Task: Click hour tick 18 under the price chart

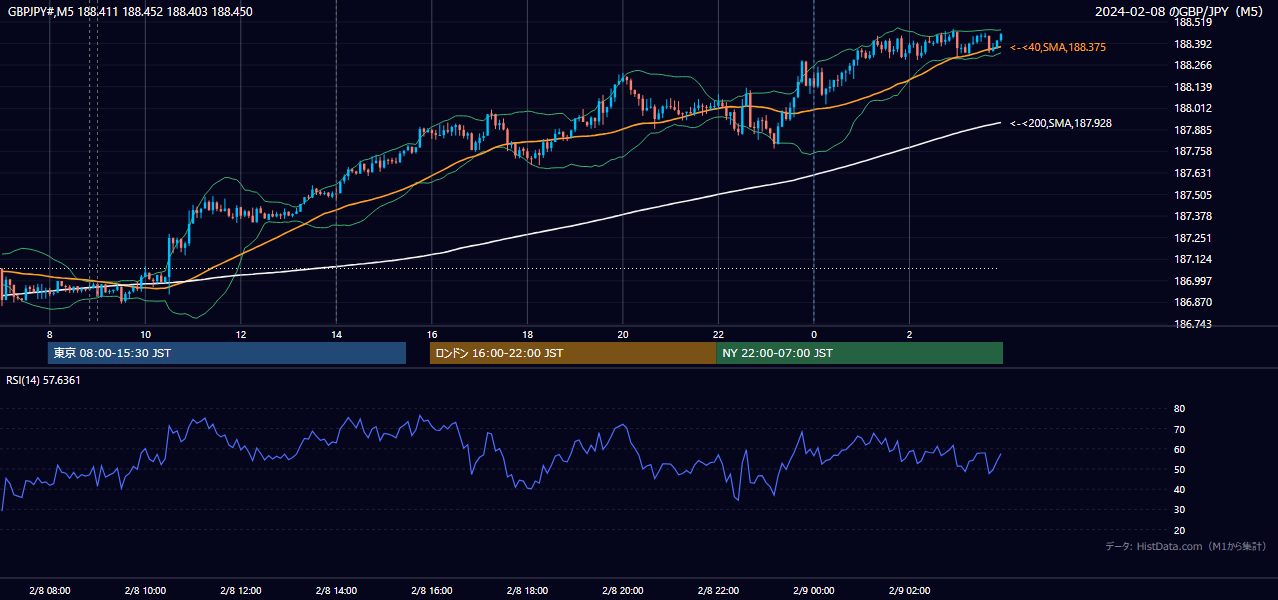Action: [x=527, y=334]
